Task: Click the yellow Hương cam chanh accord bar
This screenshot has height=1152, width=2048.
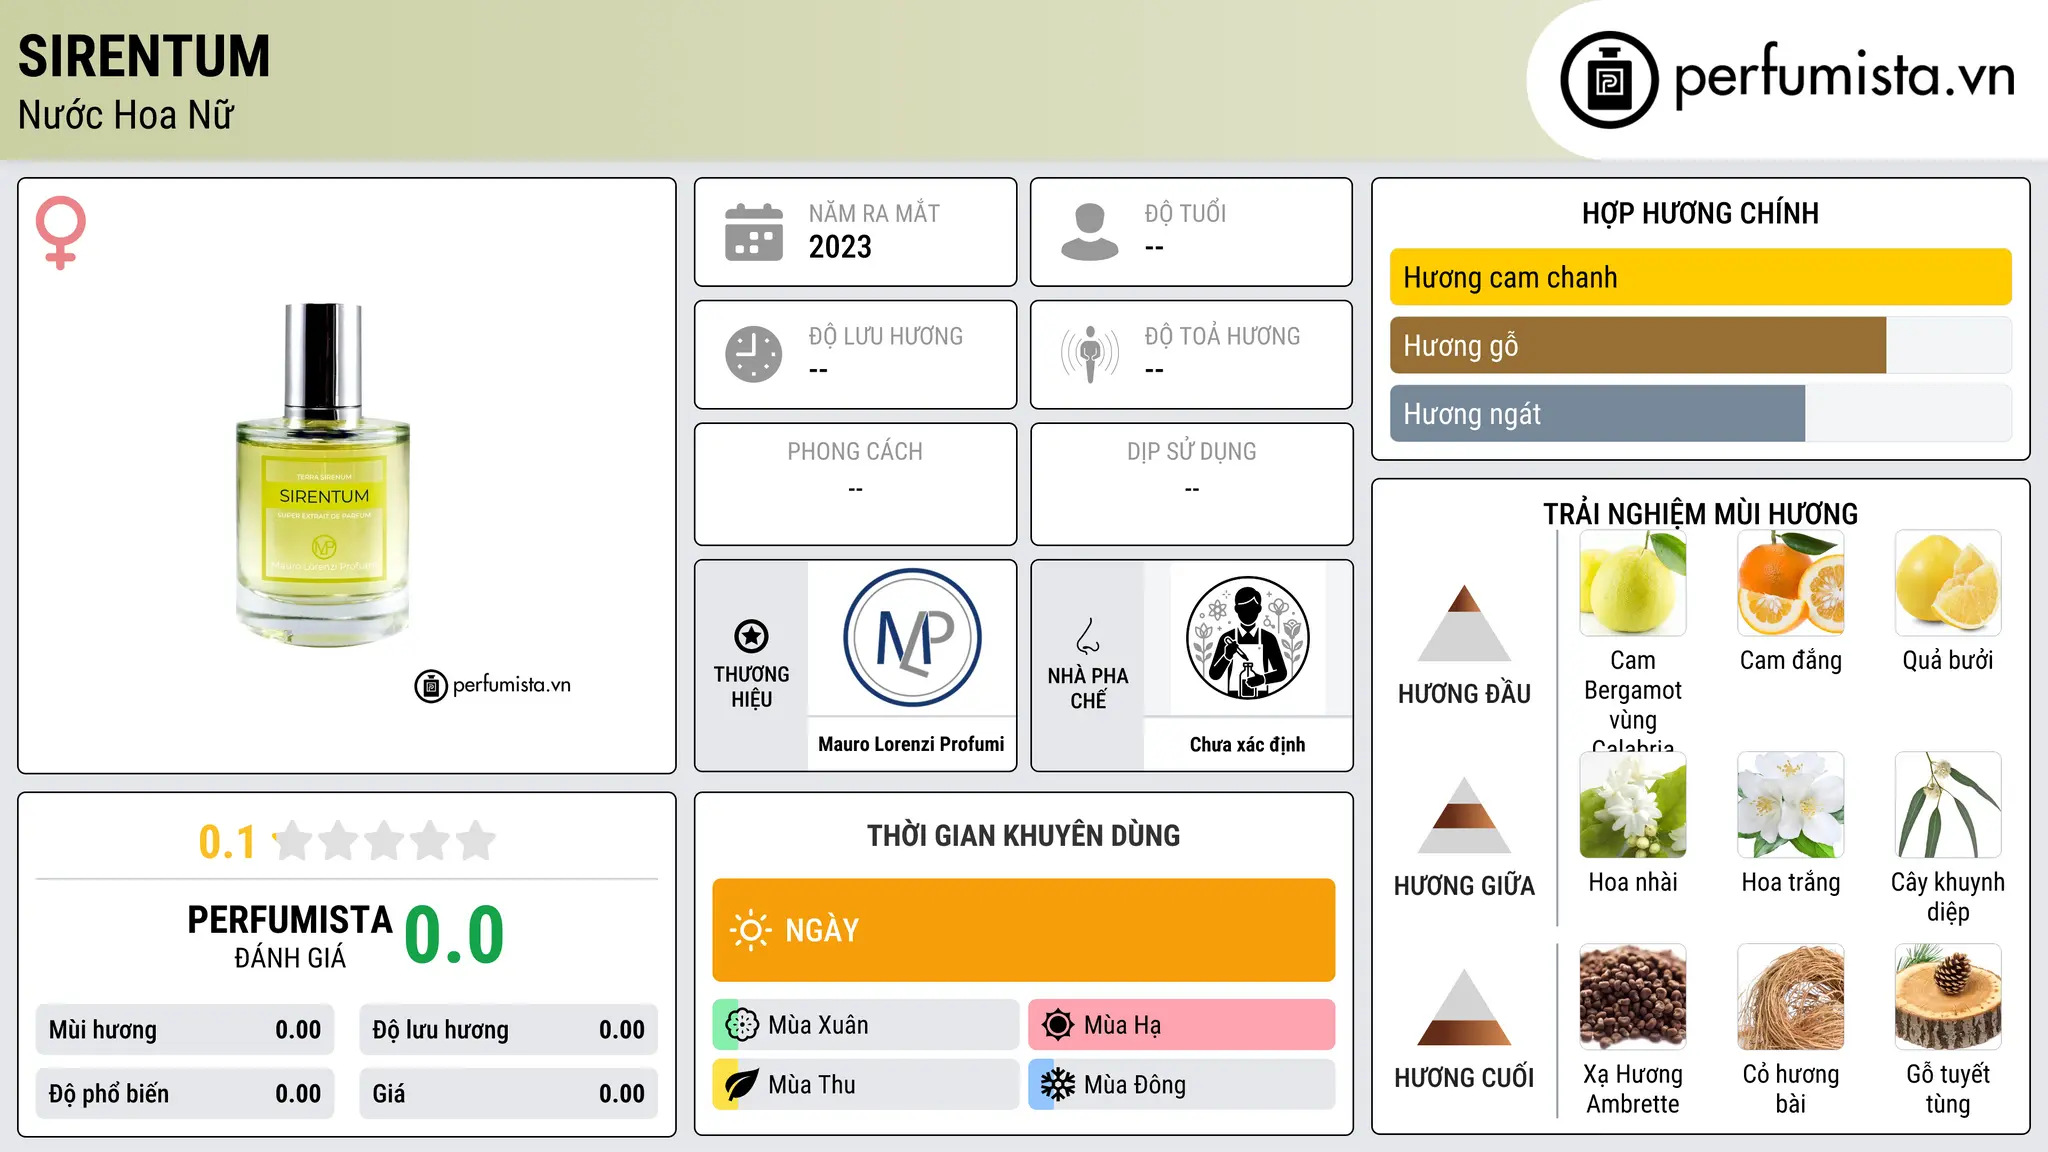Action: coord(1701,277)
